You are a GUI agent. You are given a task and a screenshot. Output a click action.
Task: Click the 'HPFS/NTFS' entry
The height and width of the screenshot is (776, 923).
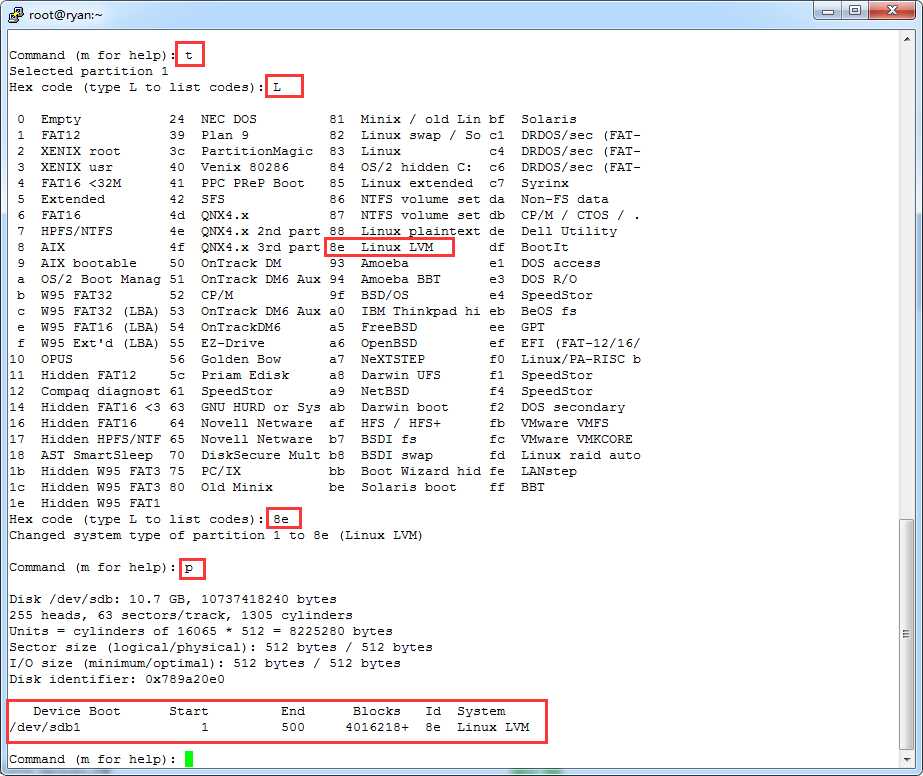tap(77, 231)
